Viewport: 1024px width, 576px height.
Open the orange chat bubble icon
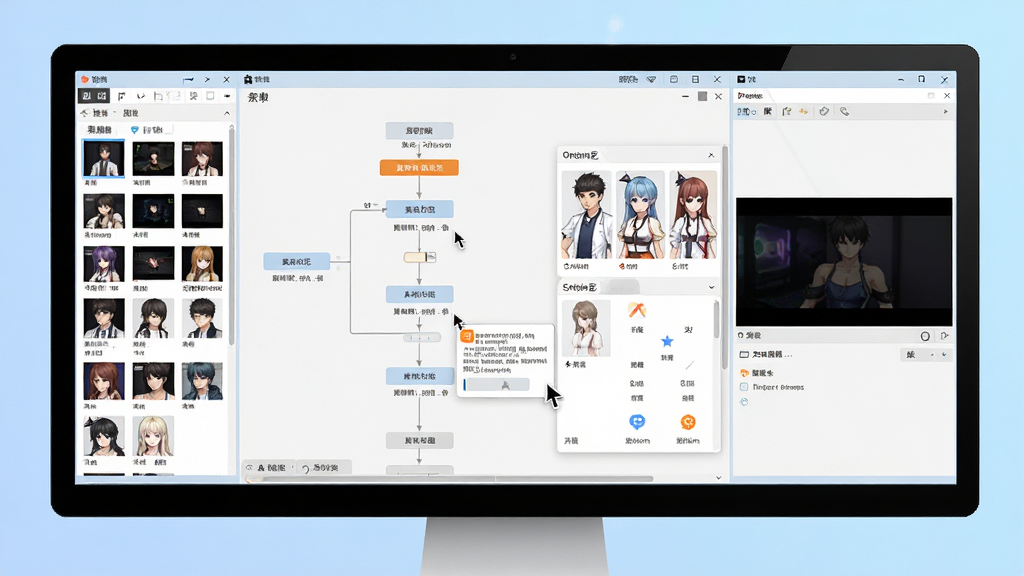688,422
